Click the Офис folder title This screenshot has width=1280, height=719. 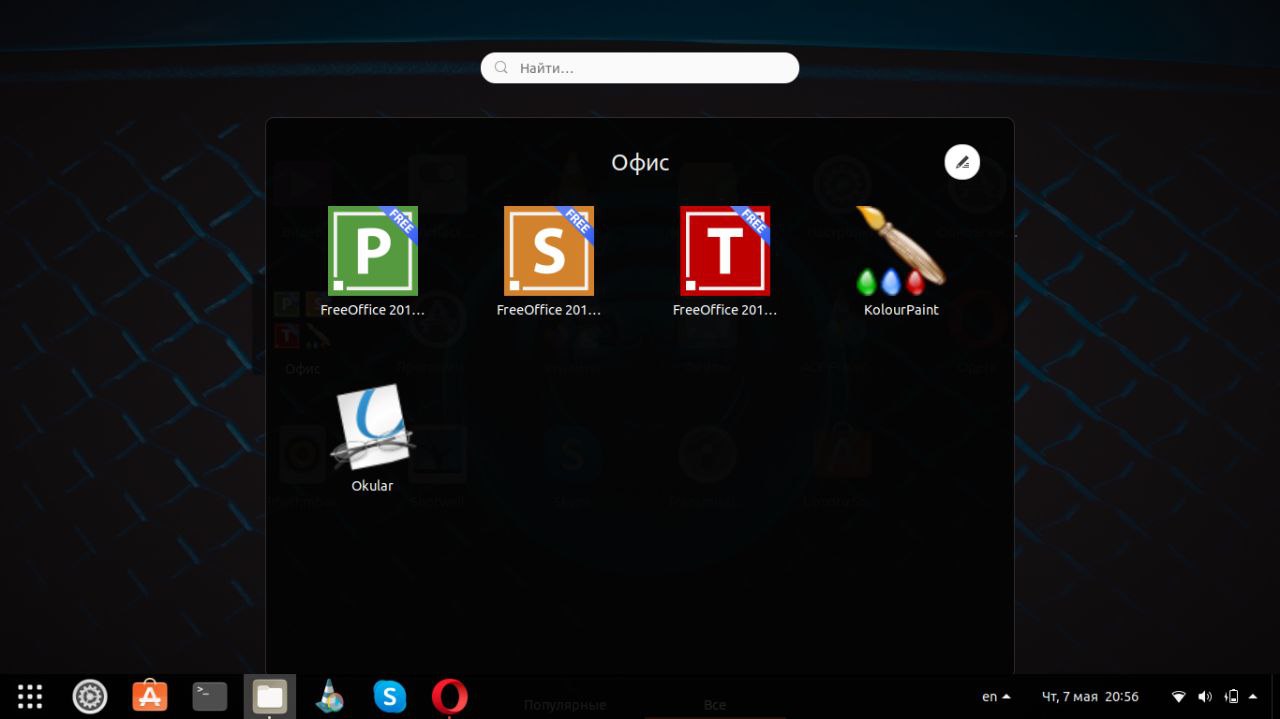click(640, 162)
